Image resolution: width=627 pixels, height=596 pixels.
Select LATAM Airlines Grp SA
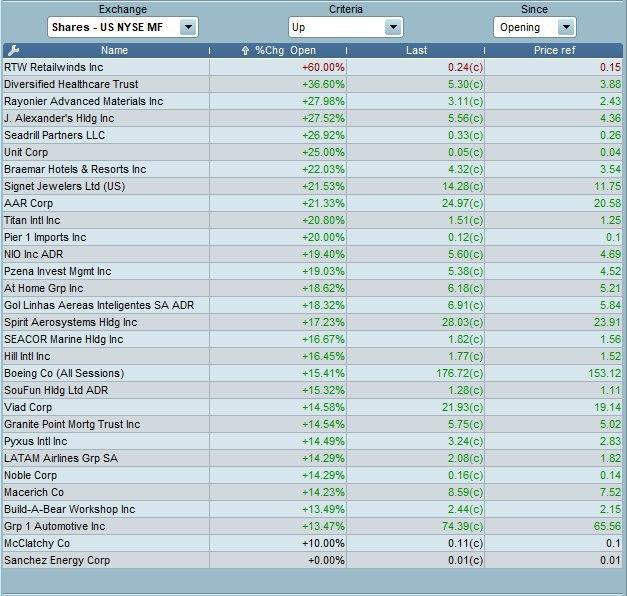[x=61, y=458]
